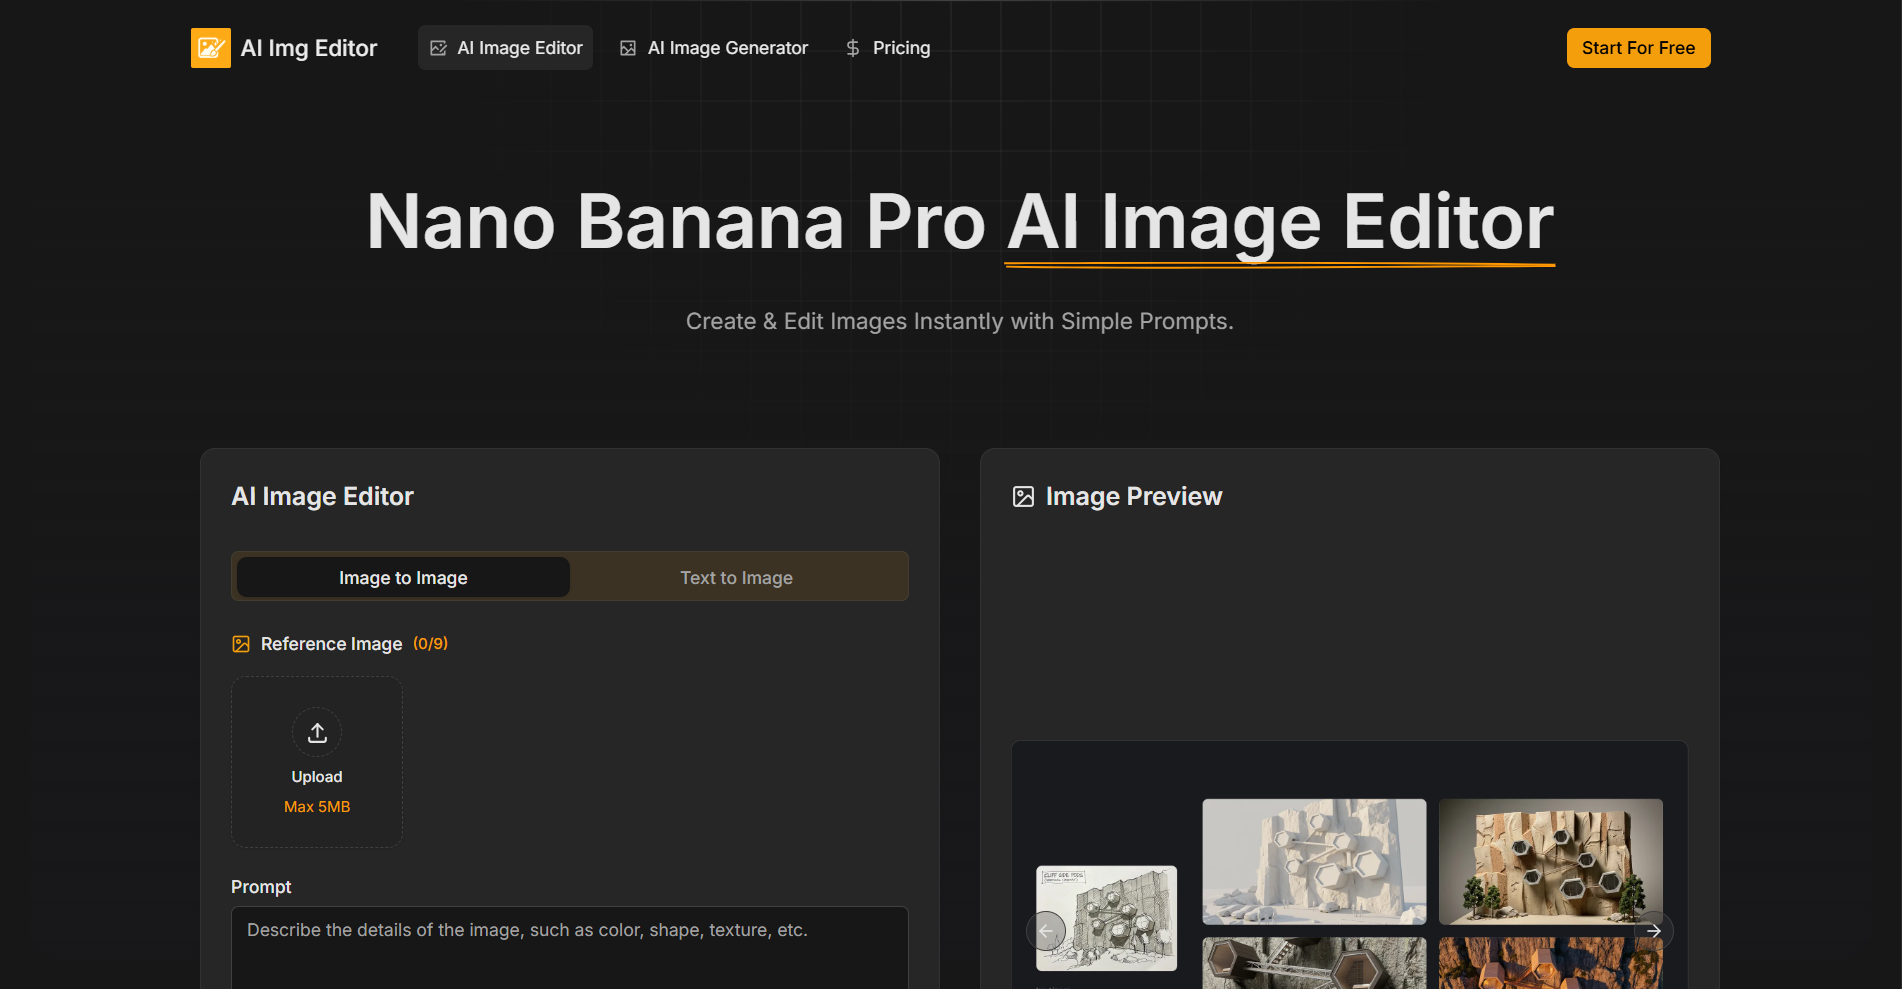Select the cliff wall with trees thumbnail
Image resolution: width=1902 pixels, height=989 pixels.
tap(1549, 861)
